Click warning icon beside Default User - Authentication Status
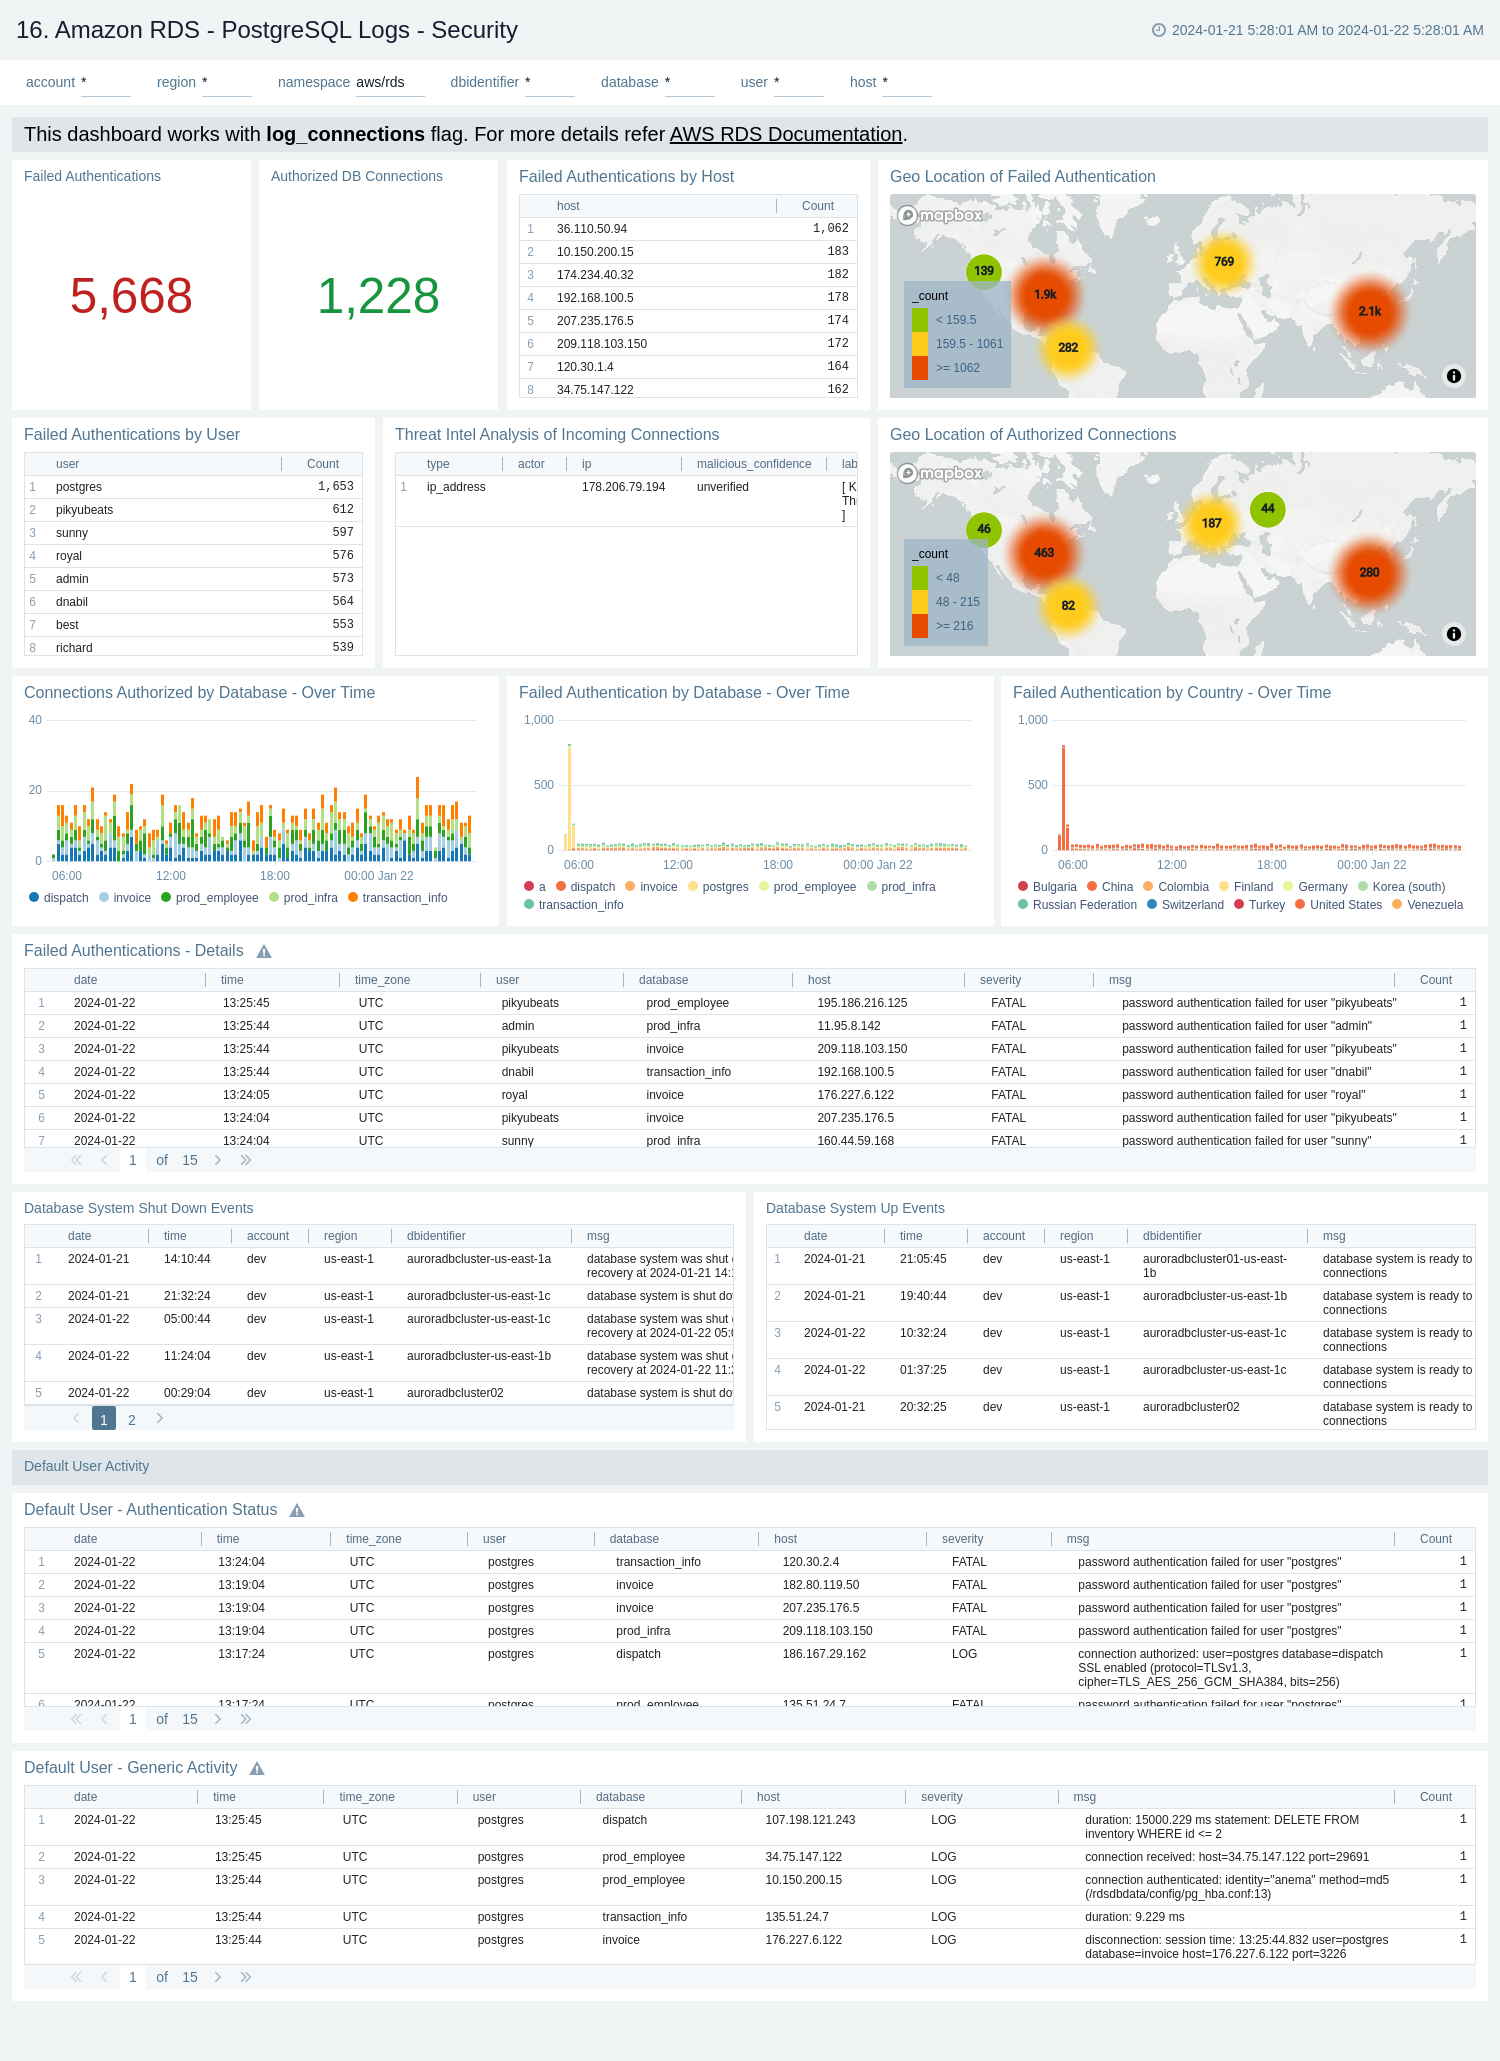The image size is (1500, 2061). coord(297,1511)
